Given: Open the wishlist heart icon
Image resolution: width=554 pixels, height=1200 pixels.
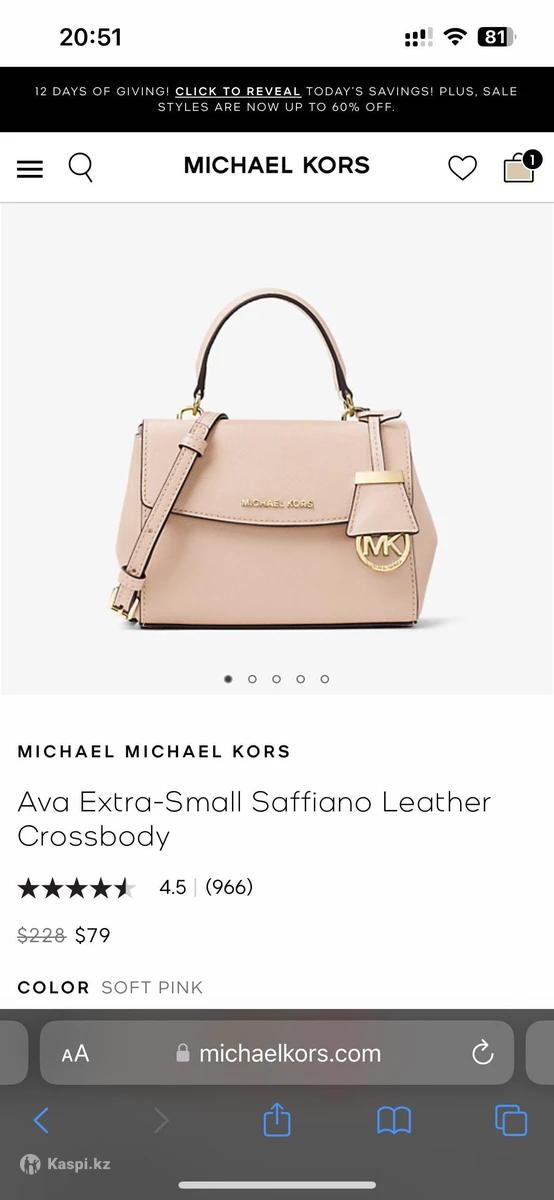Looking at the screenshot, I should (462, 168).
